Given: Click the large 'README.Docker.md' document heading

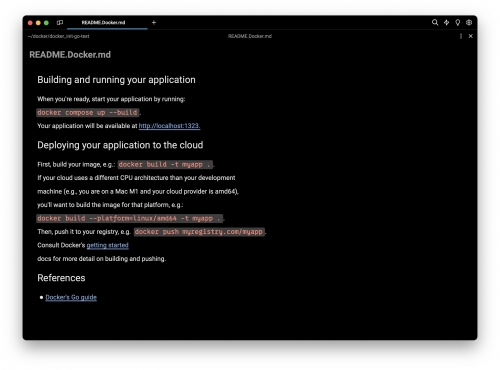Looking at the screenshot, I should 70,55.
